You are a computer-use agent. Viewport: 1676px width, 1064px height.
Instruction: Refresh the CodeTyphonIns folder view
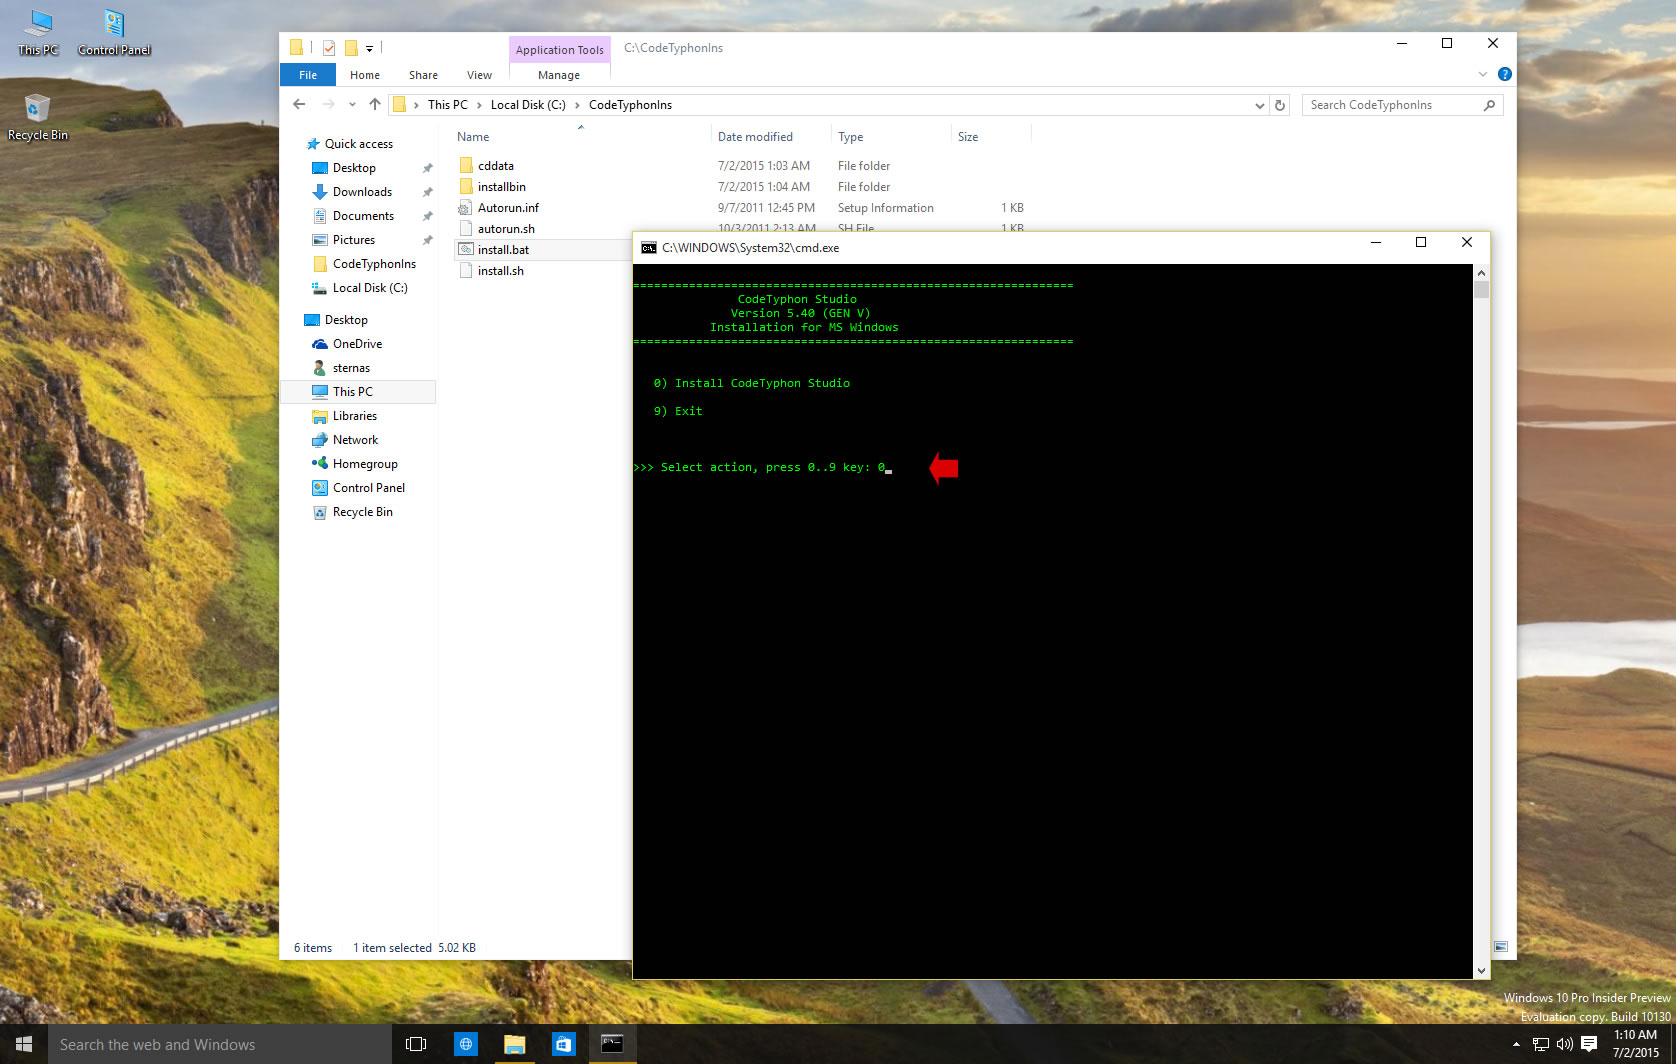coord(1280,105)
